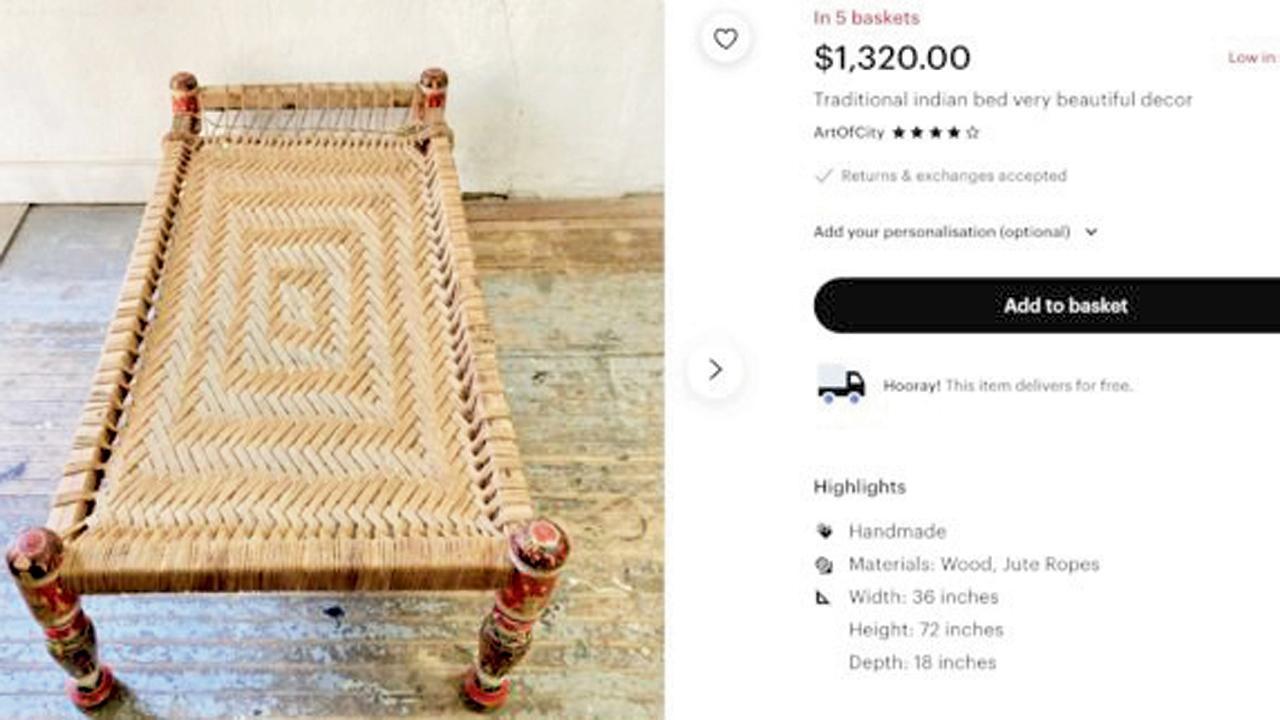The height and width of the screenshot is (720, 1280).
Task: Click the Width dimensions ruler icon
Action: point(824,598)
